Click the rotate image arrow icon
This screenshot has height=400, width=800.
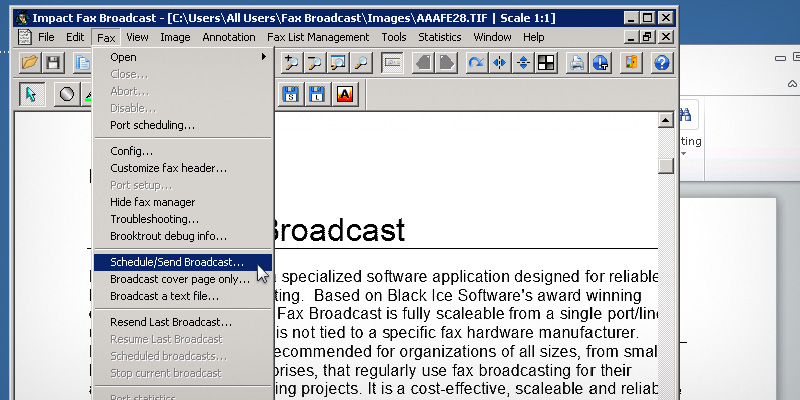(476, 63)
